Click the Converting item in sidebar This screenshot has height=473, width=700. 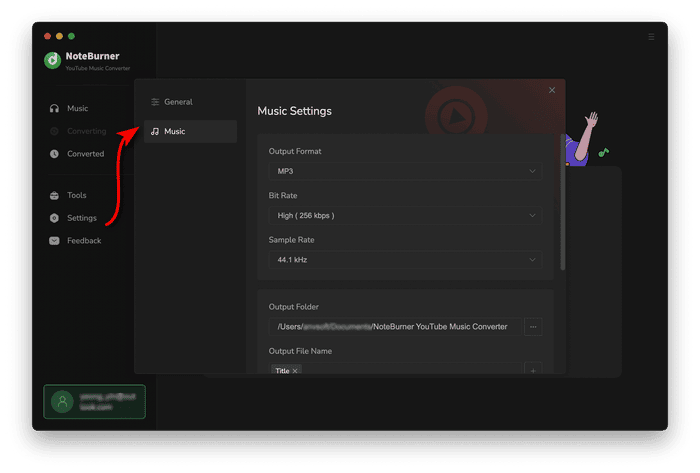[86, 131]
